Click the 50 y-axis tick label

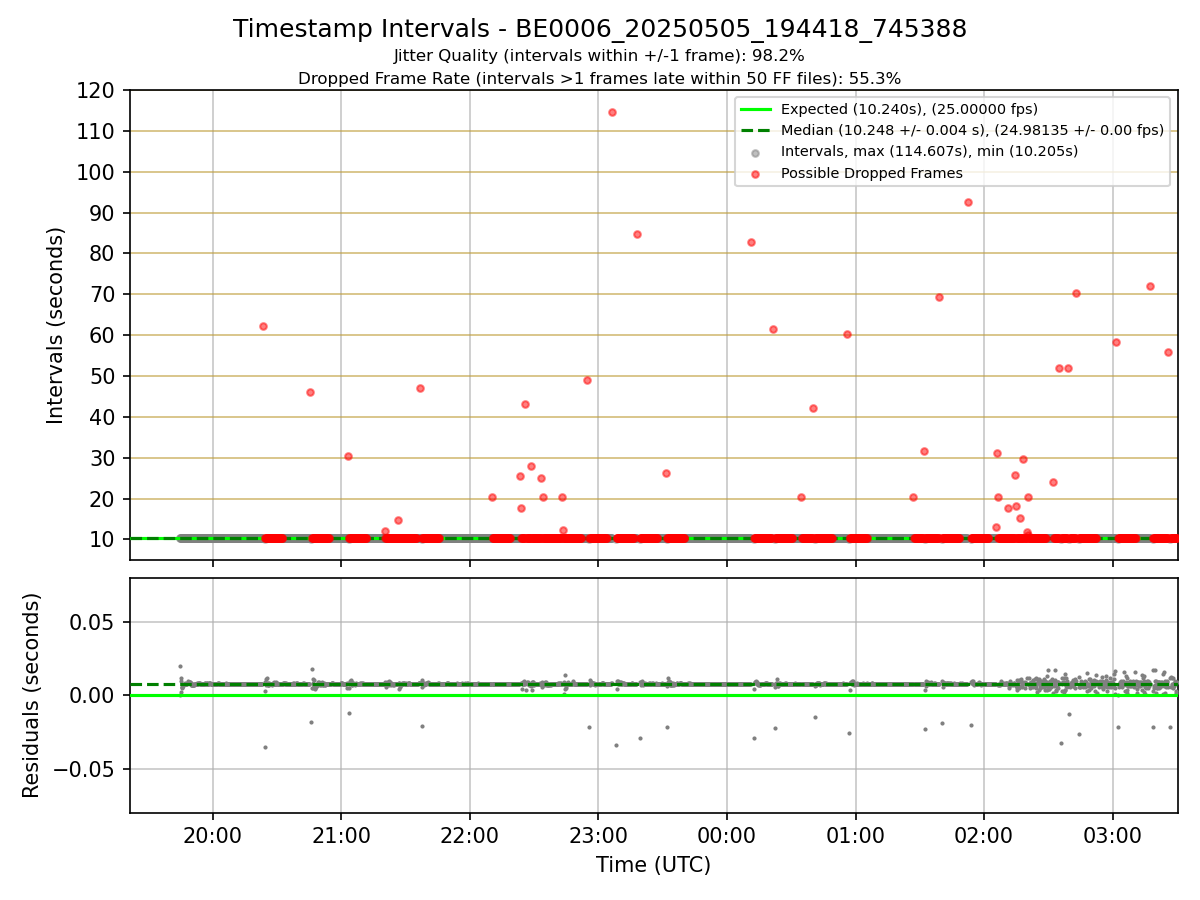tap(105, 376)
